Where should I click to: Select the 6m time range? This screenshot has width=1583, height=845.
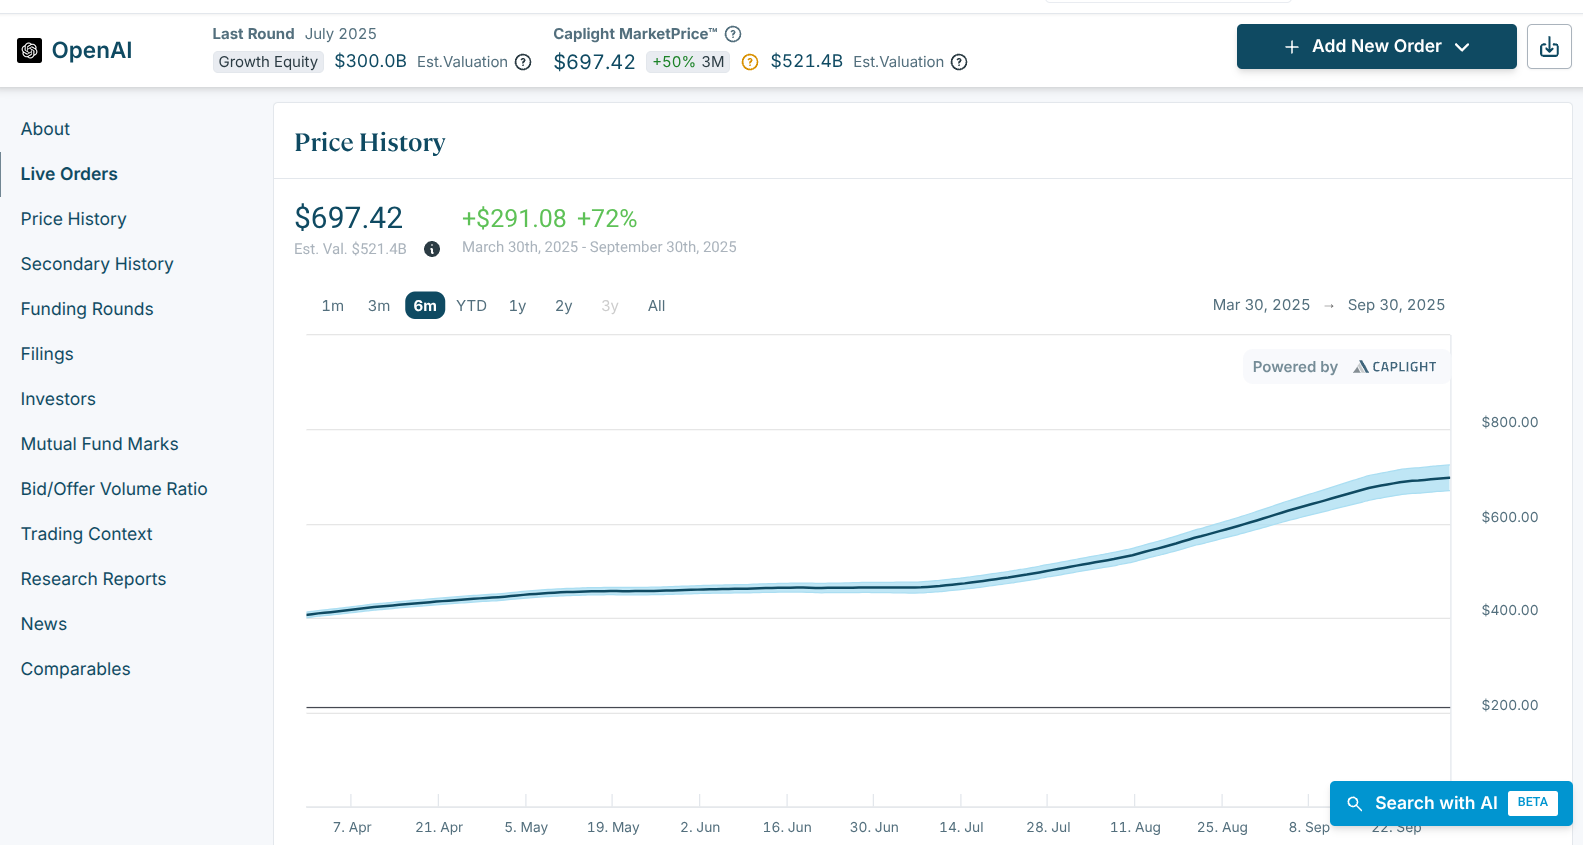click(x=425, y=306)
